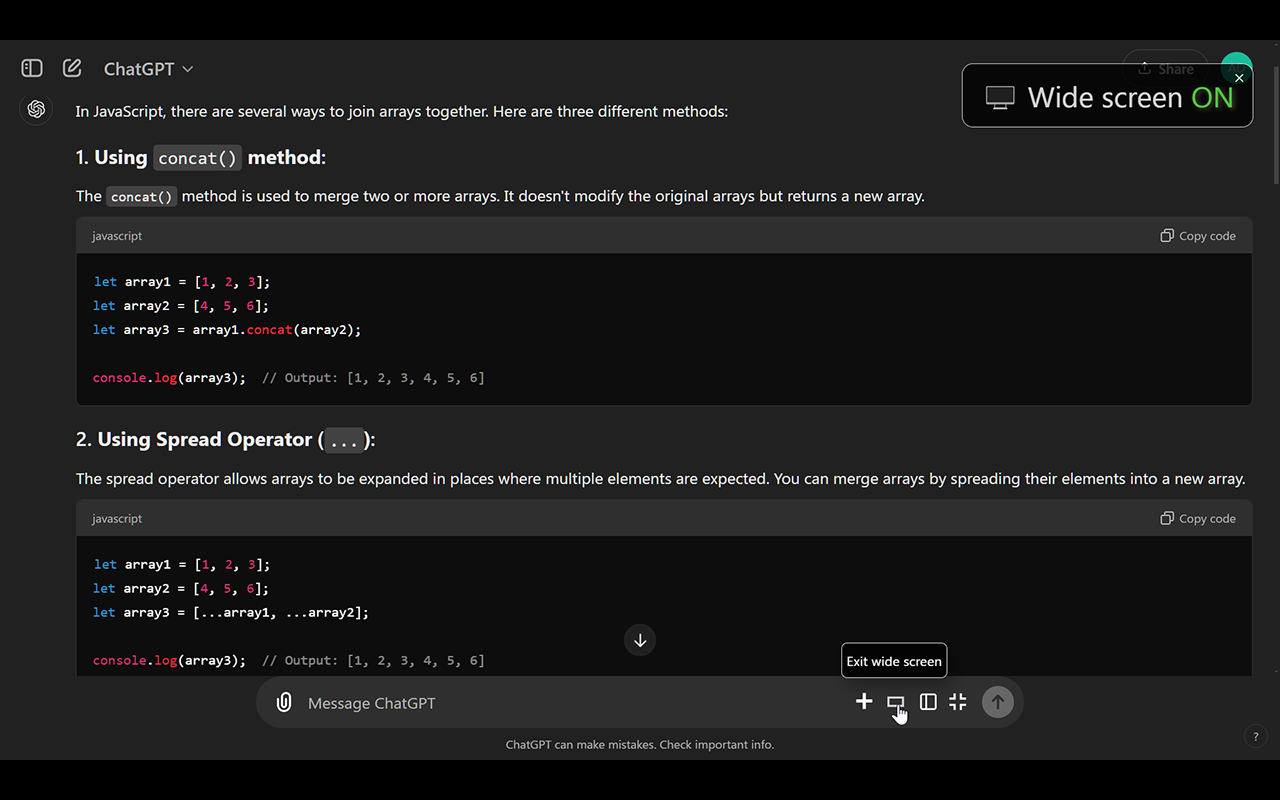The height and width of the screenshot is (800, 1280).
Task: Close the Wide screen ON notification
Action: pos(1239,78)
